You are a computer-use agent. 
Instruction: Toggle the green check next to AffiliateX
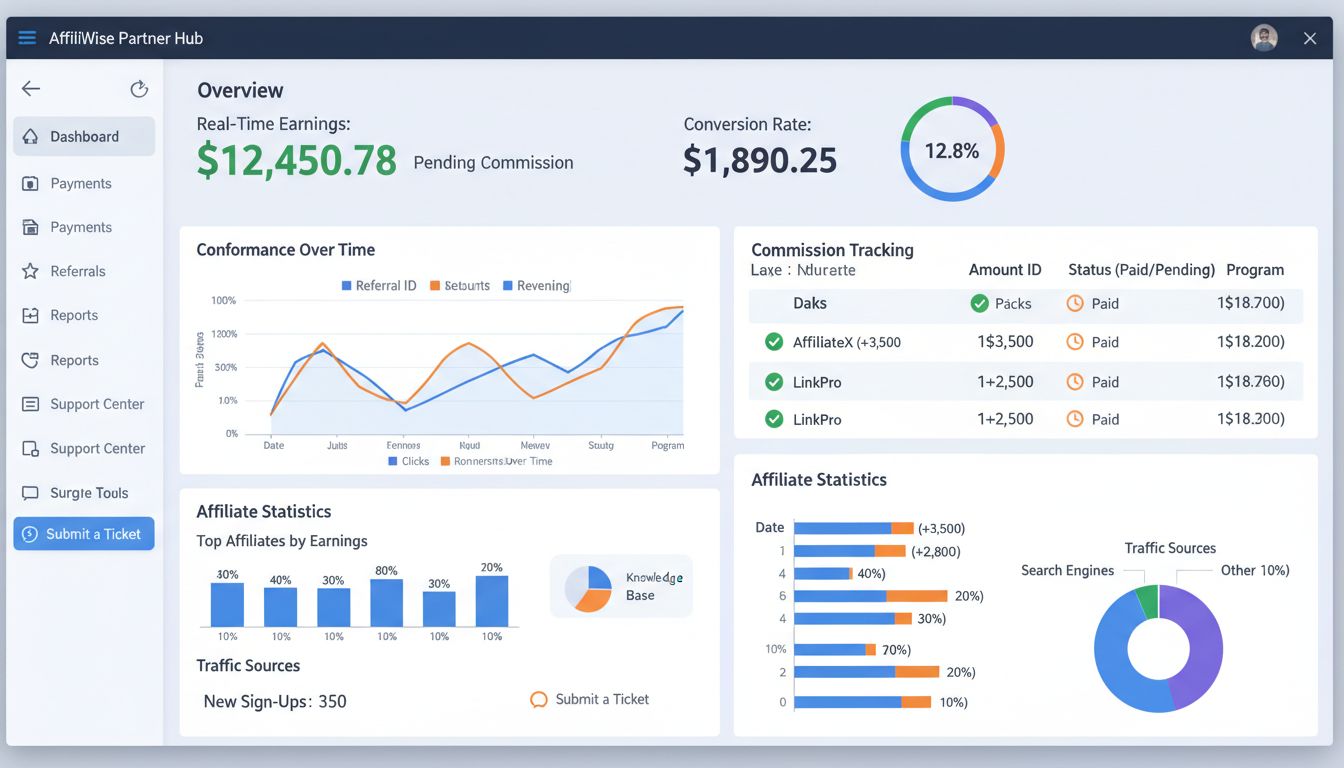click(774, 341)
